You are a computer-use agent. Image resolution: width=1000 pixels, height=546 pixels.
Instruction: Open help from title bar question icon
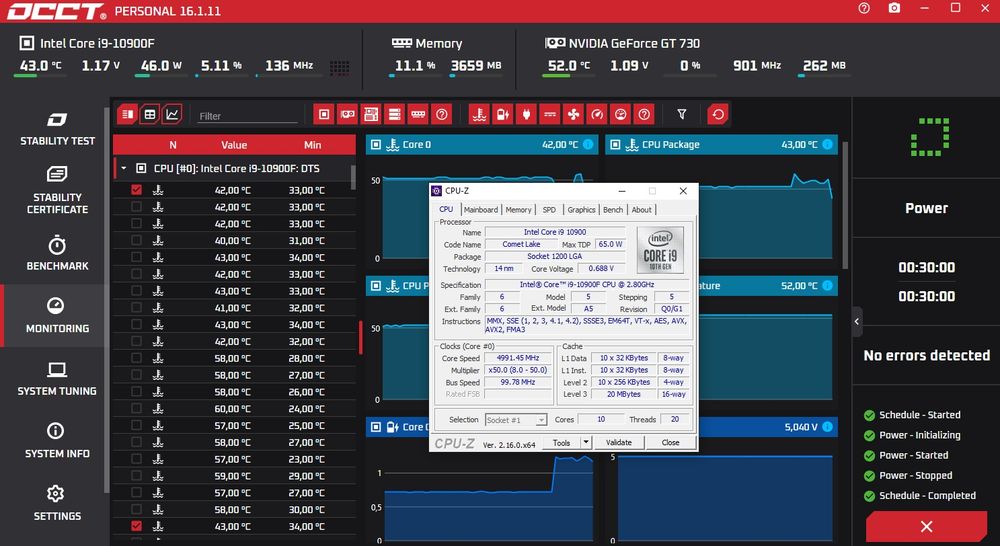pos(864,8)
